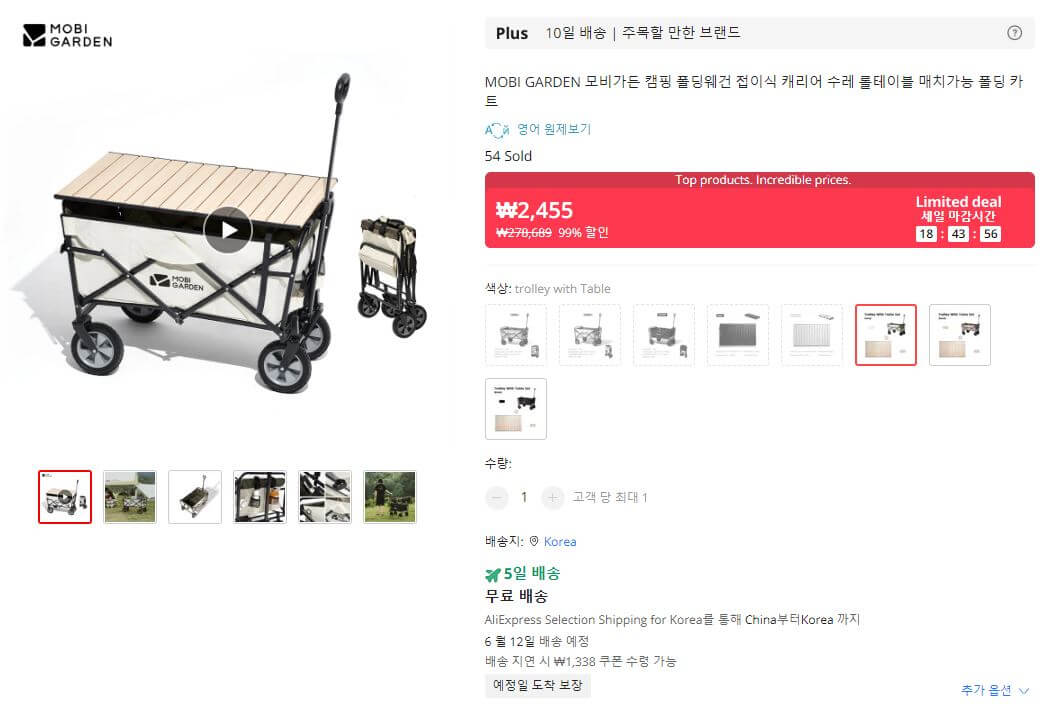Click the help question mark icon
This screenshot has width=1054, height=717.
point(1014,33)
